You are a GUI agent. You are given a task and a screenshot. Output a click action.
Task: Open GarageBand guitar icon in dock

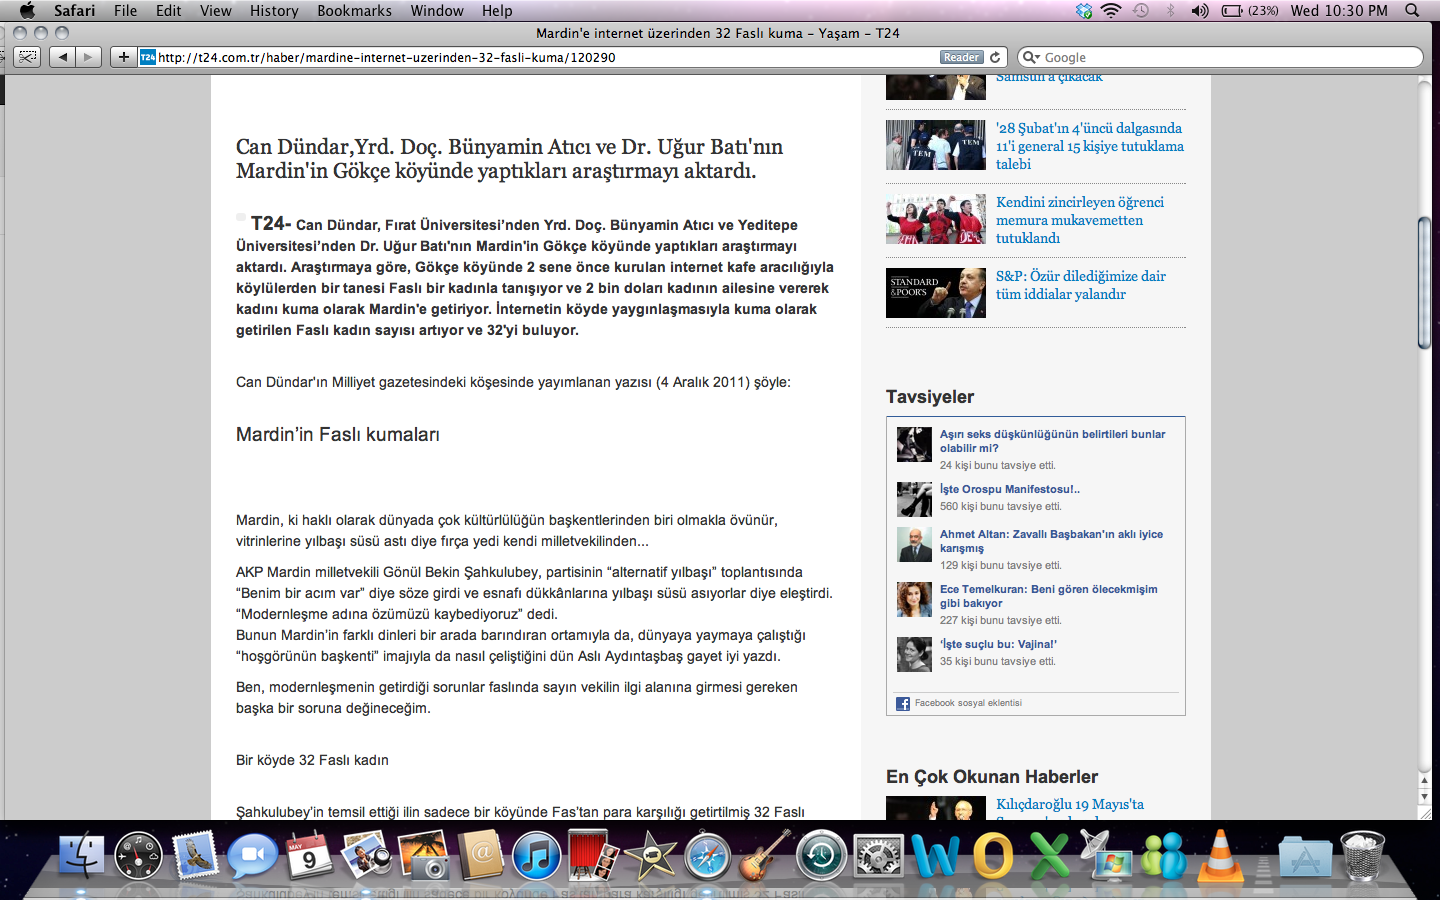[764, 857]
